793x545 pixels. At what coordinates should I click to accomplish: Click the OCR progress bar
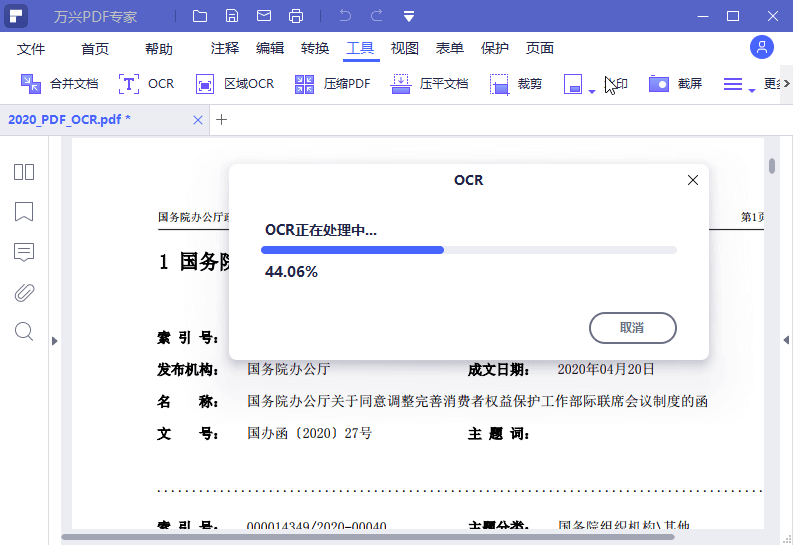click(x=468, y=250)
